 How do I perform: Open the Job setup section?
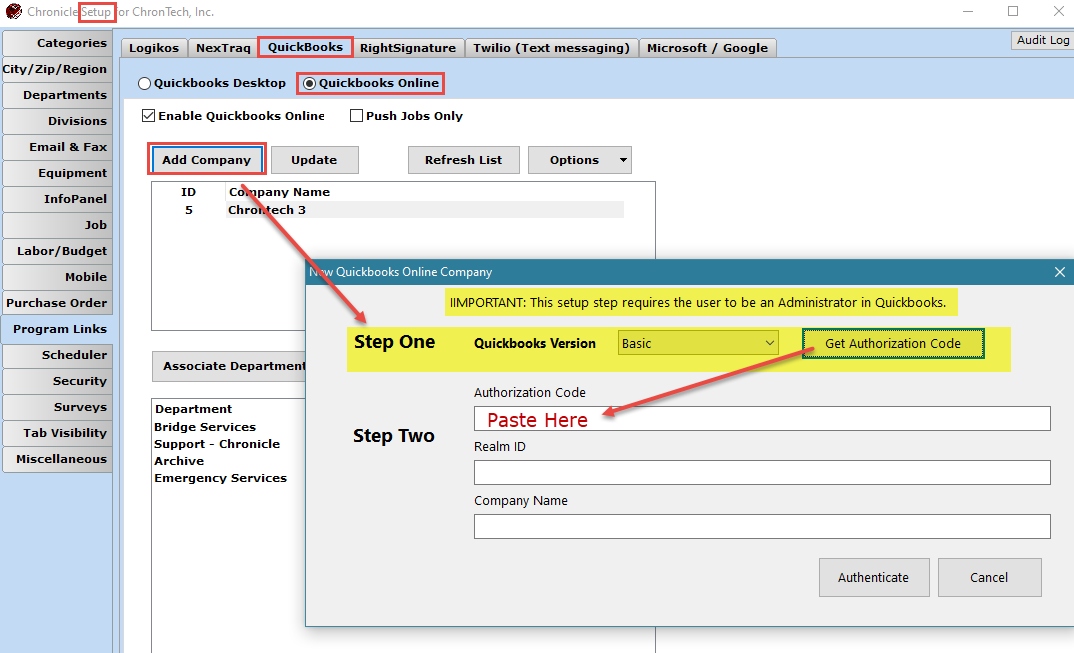(x=57, y=225)
